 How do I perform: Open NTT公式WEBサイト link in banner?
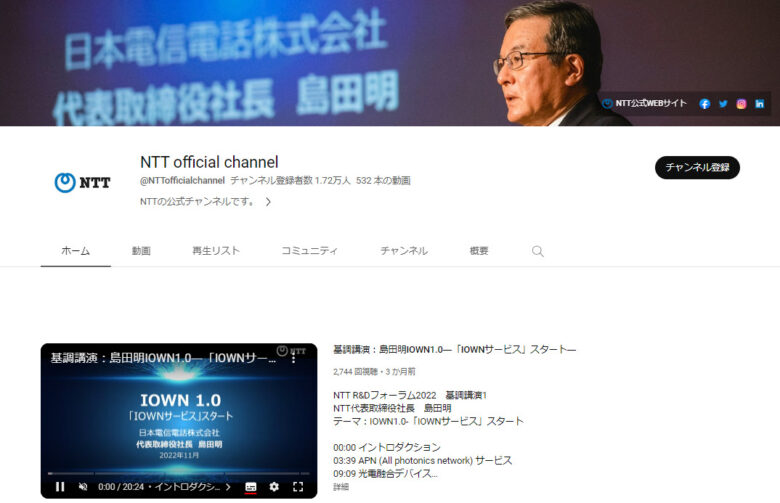click(x=644, y=103)
